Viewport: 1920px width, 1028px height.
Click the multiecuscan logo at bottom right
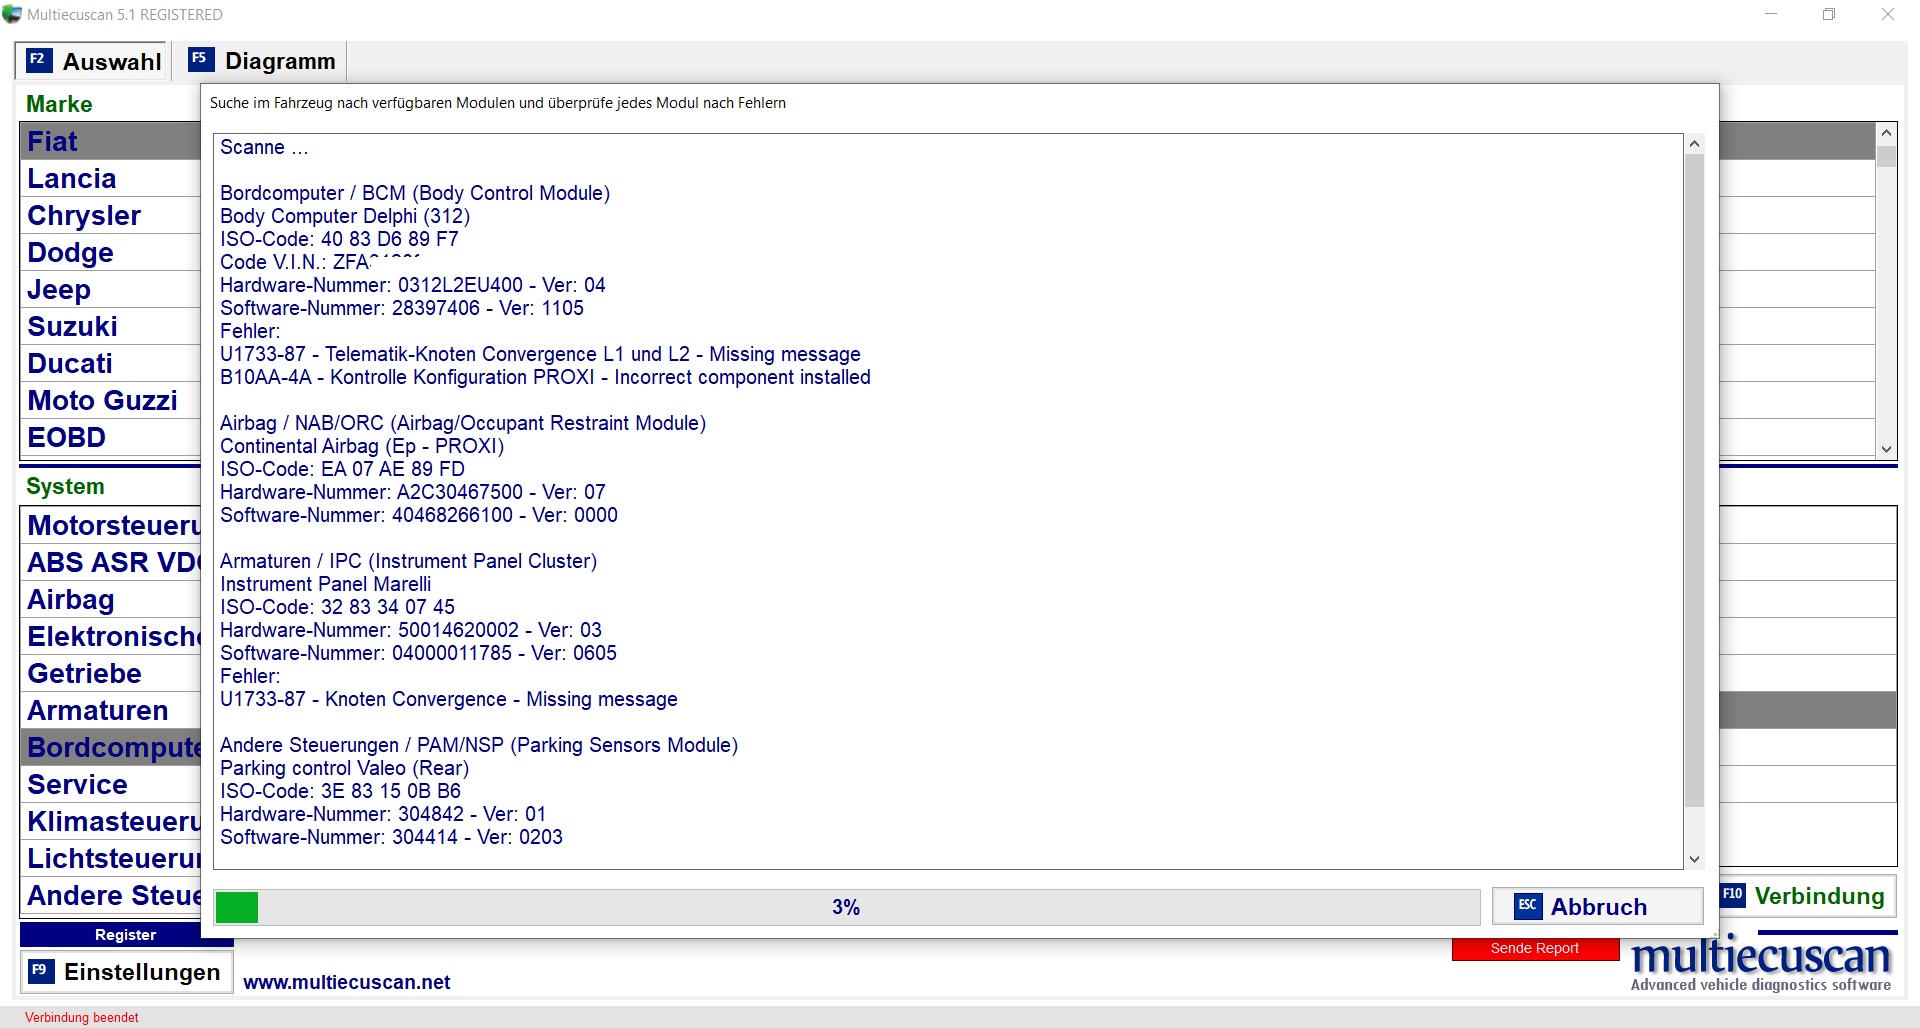[x=1760, y=964]
